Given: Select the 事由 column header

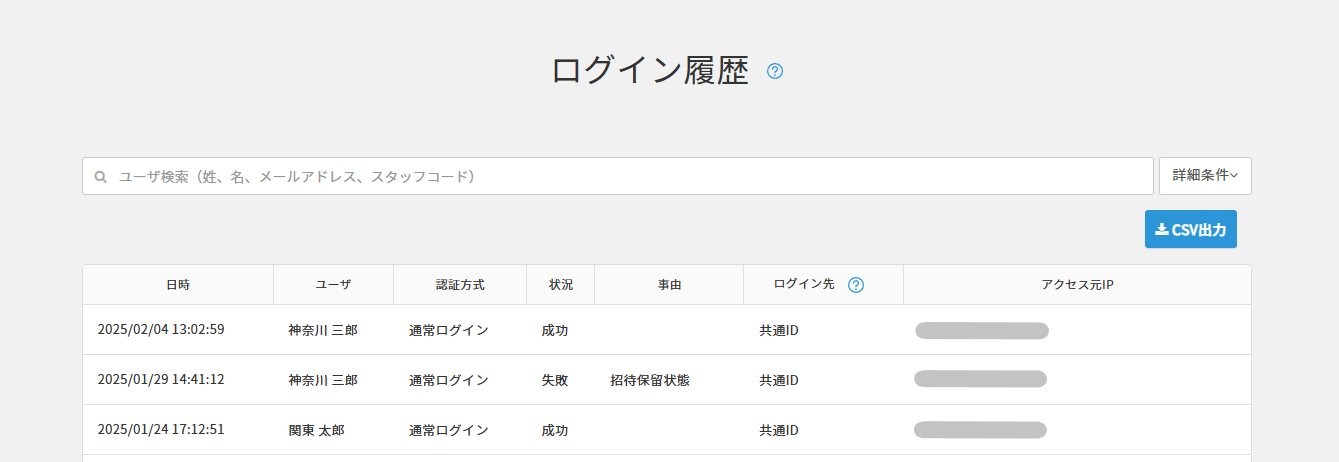Looking at the screenshot, I should [669, 285].
